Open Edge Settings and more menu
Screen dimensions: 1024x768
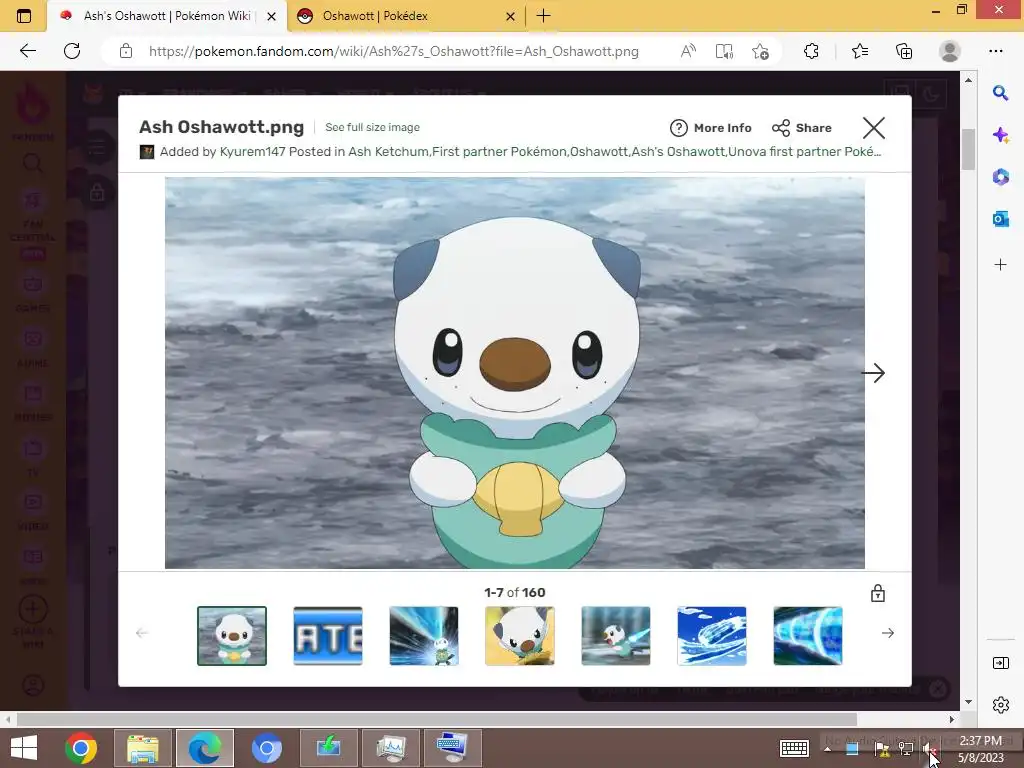tap(996, 51)
